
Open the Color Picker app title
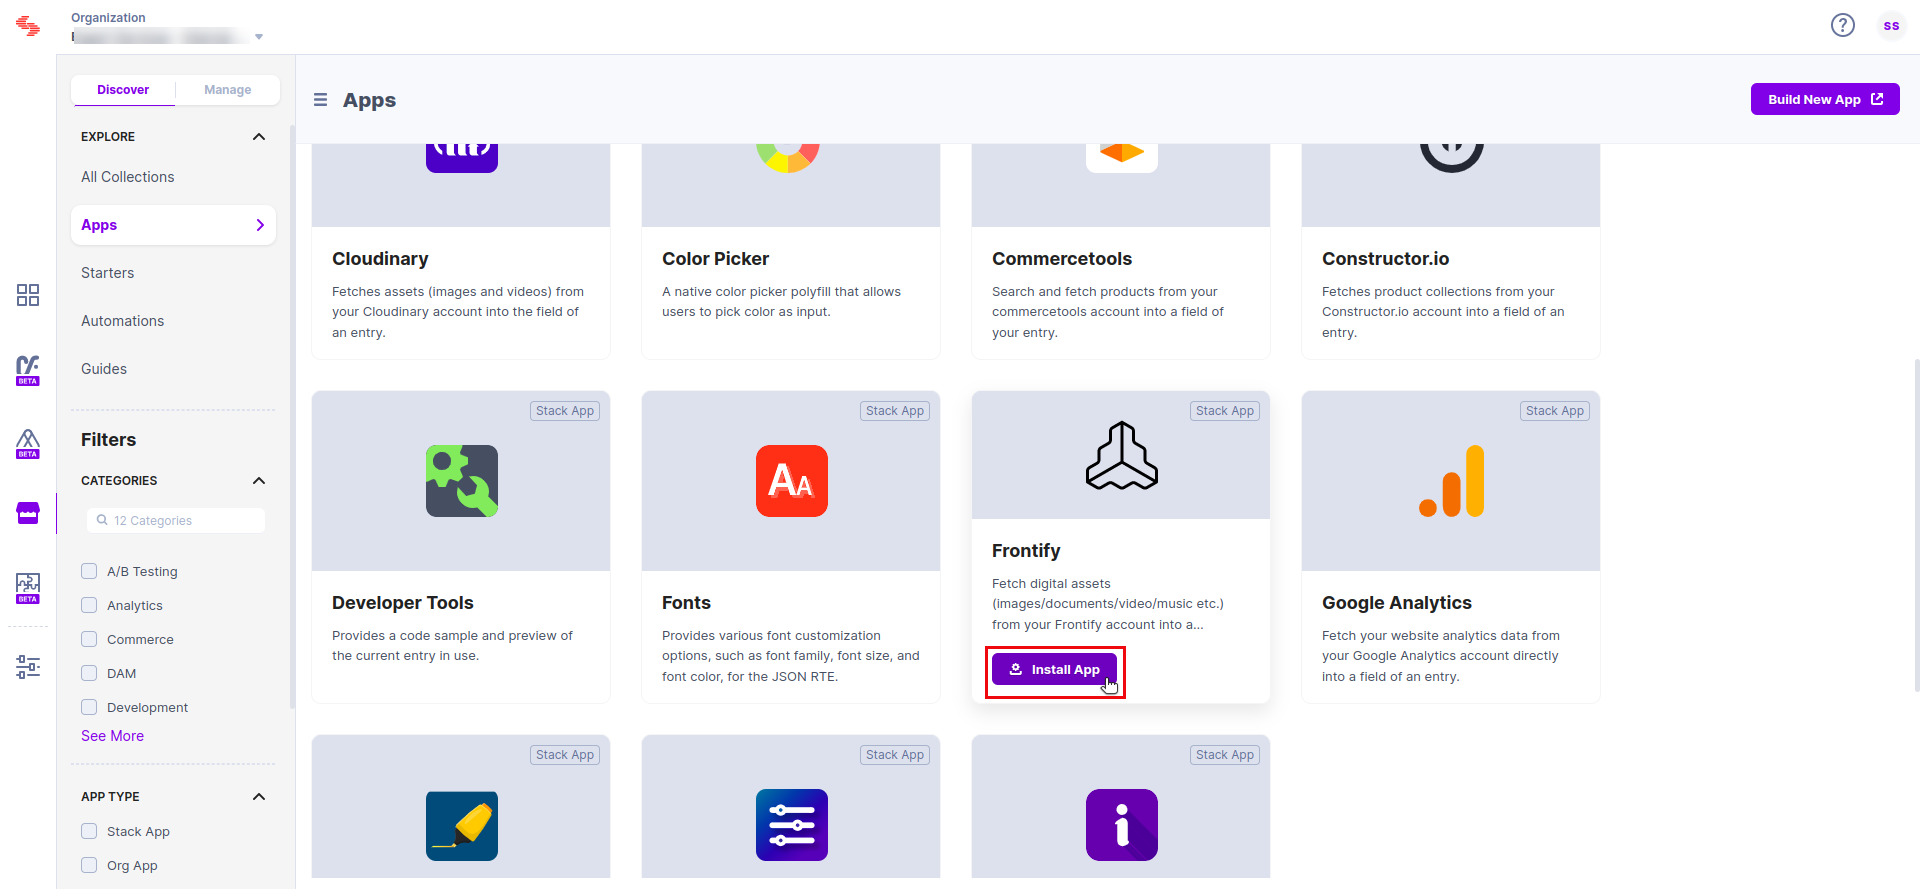pyautogui.click(x=716, y=259)
